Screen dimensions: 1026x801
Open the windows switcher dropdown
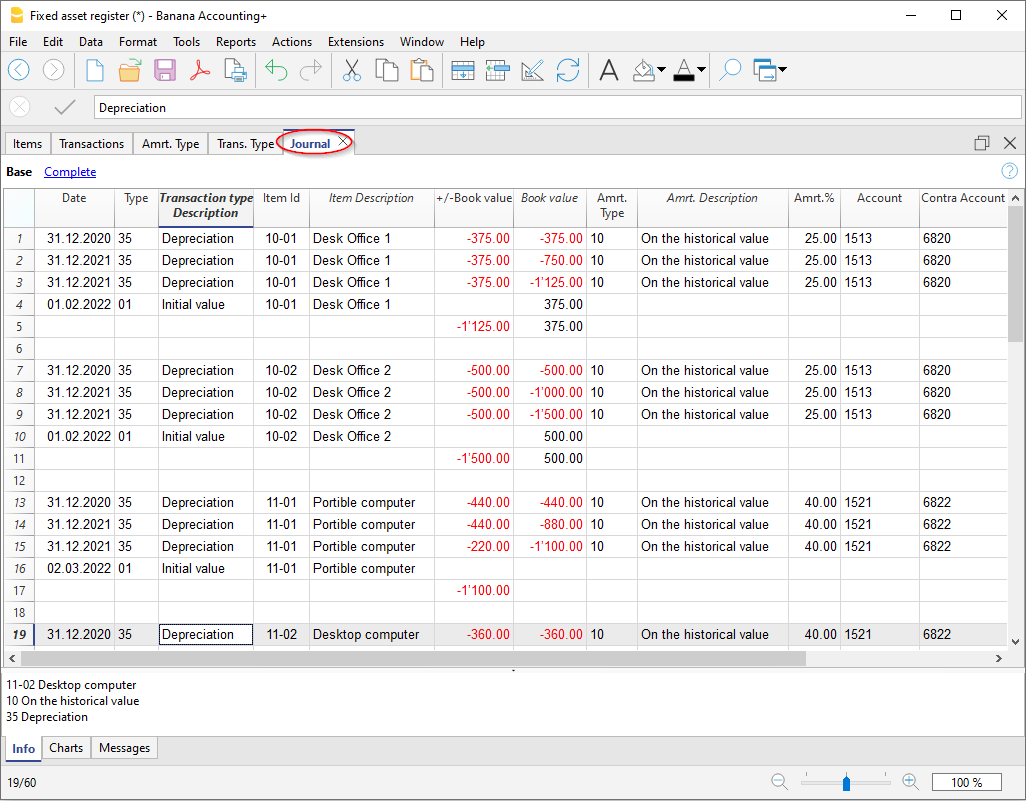(781, 70)
